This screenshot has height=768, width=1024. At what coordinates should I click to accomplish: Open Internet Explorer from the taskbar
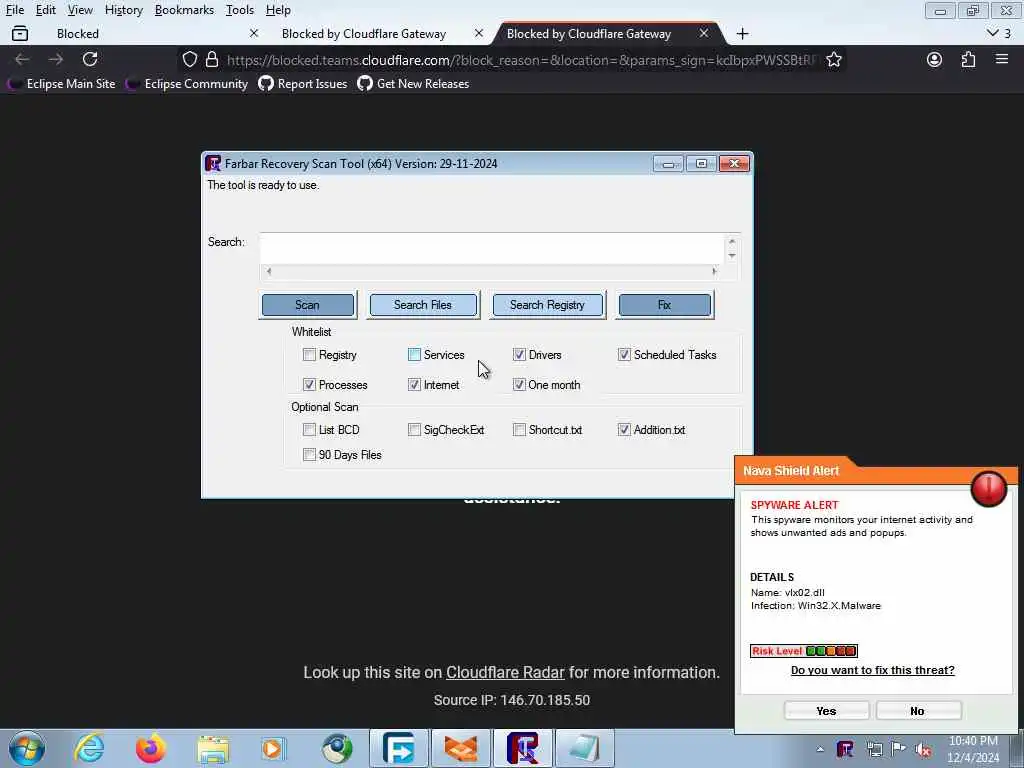pyautogui.click(x=89, y=748)
